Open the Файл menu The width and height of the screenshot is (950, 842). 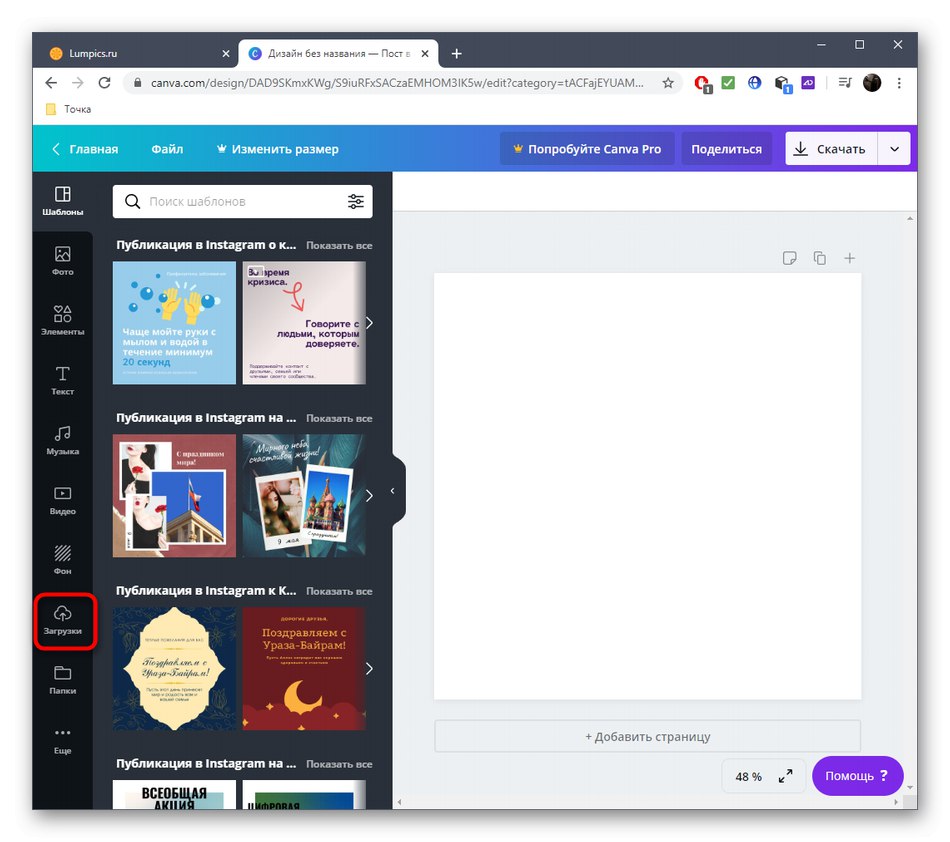[x=167, y=149]
